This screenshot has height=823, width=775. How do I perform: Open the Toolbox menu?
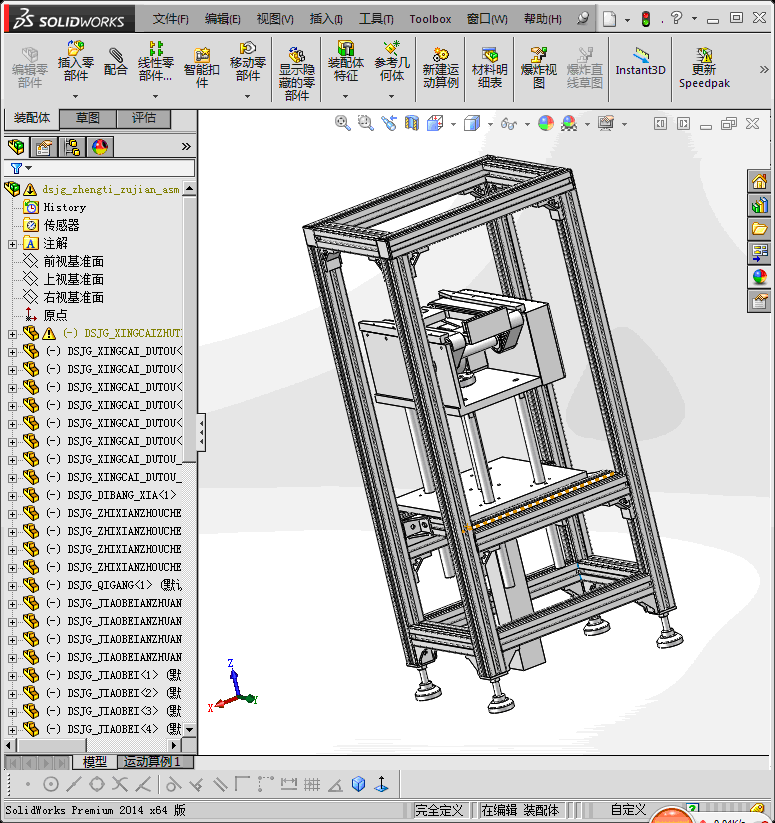(430, 19)
